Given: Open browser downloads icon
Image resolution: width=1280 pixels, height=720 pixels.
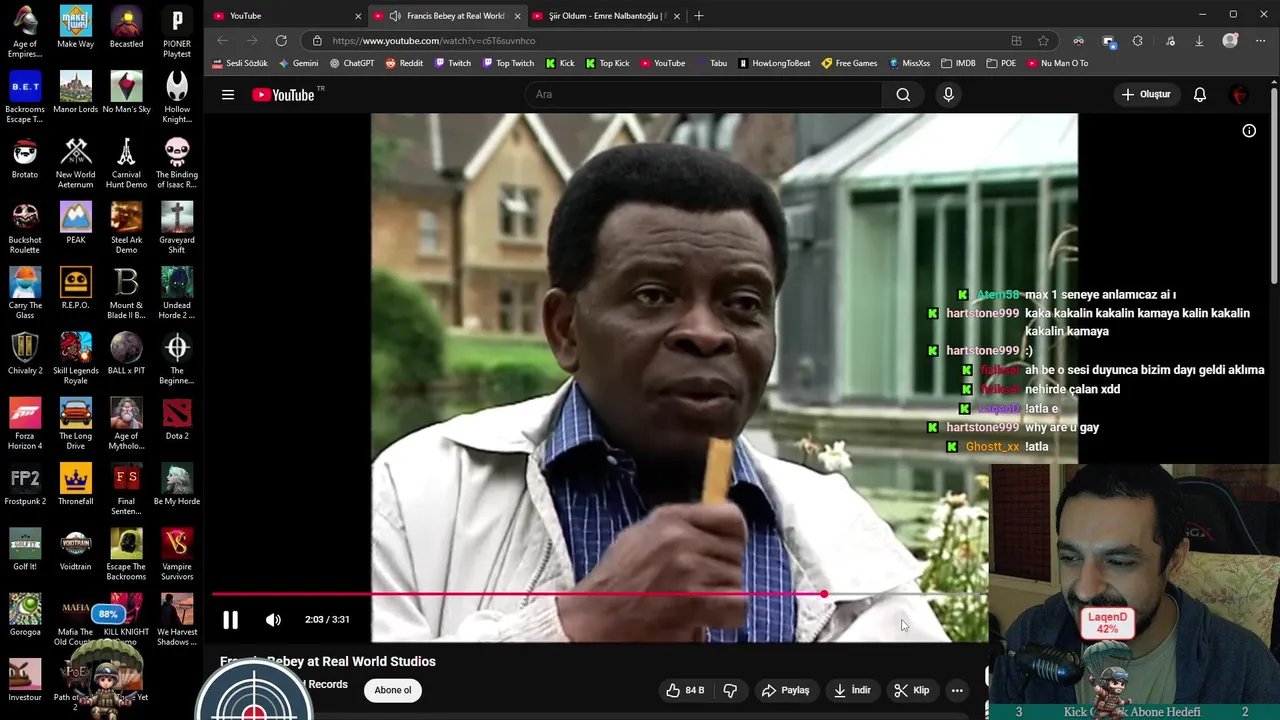Looking at the screenshot, I should pos(1199,41).
